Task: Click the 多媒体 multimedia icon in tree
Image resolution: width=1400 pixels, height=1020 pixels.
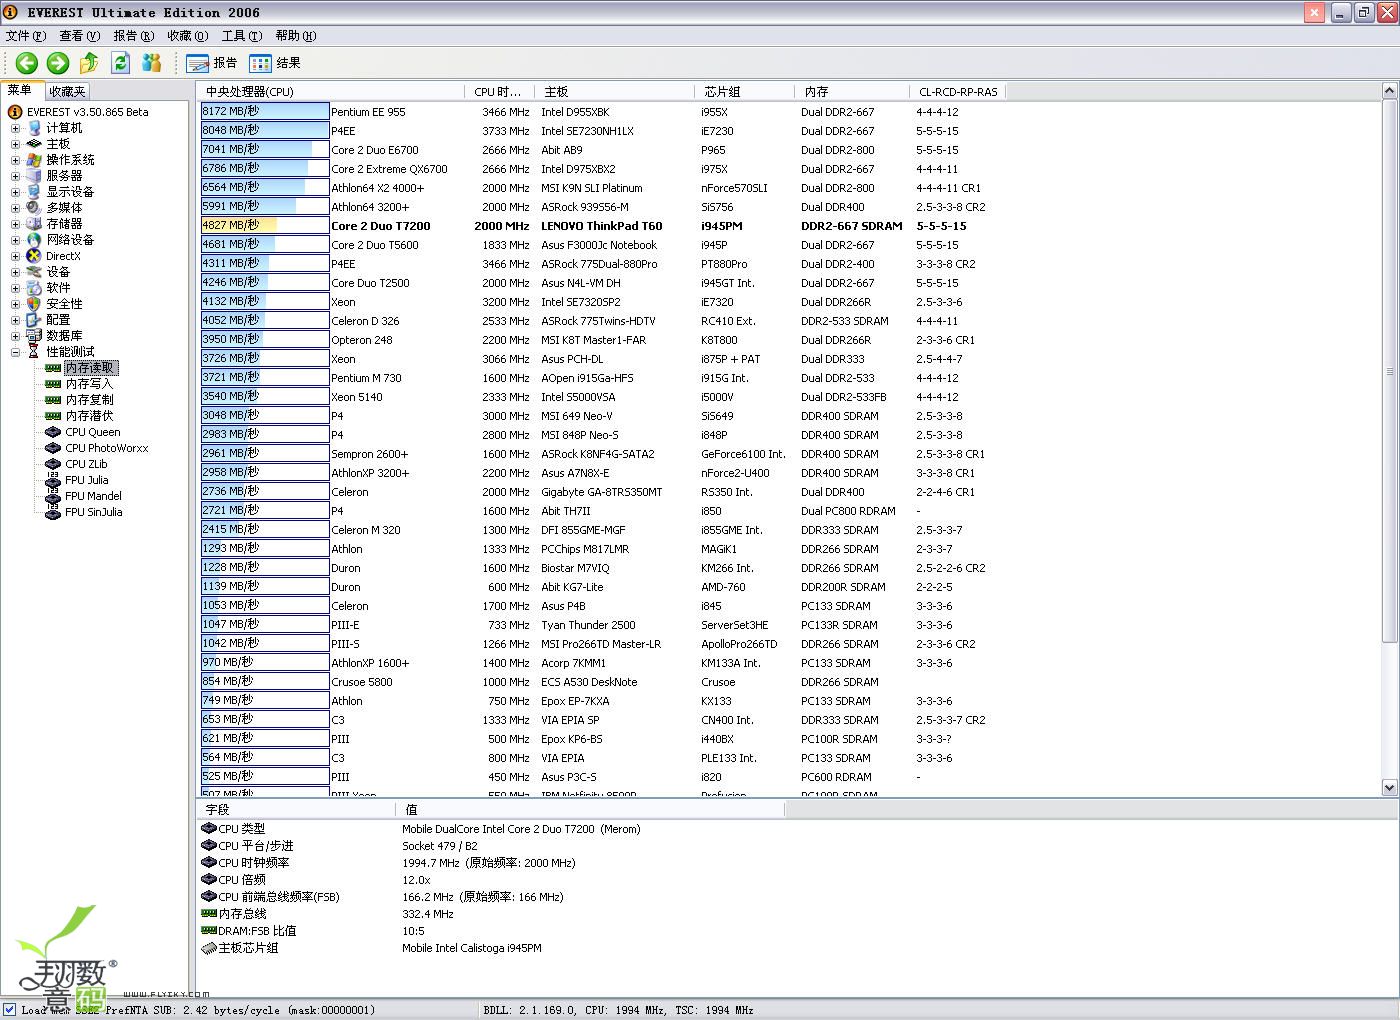Action: pos(34,208)
